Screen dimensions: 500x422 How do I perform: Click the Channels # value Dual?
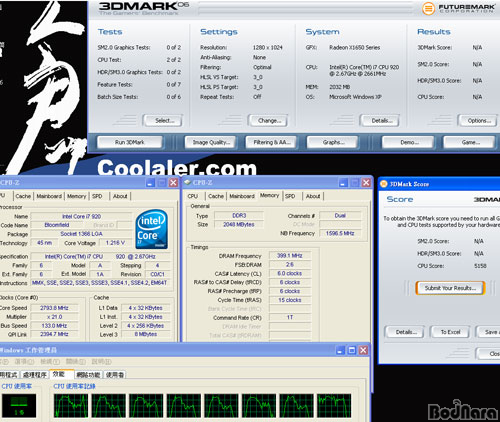pos(340,216)
